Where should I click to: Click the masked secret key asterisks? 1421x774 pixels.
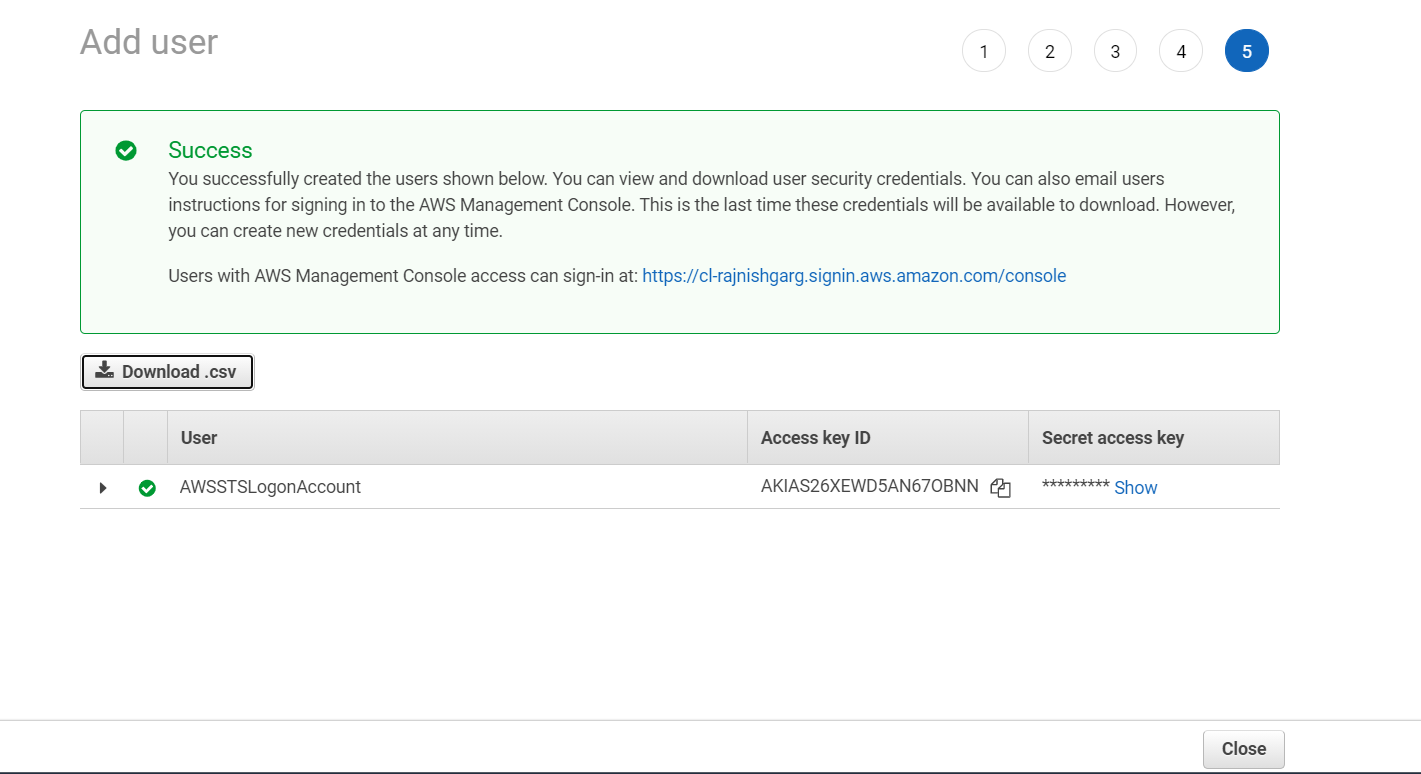pyautogui.click(x=1075, y=486)
